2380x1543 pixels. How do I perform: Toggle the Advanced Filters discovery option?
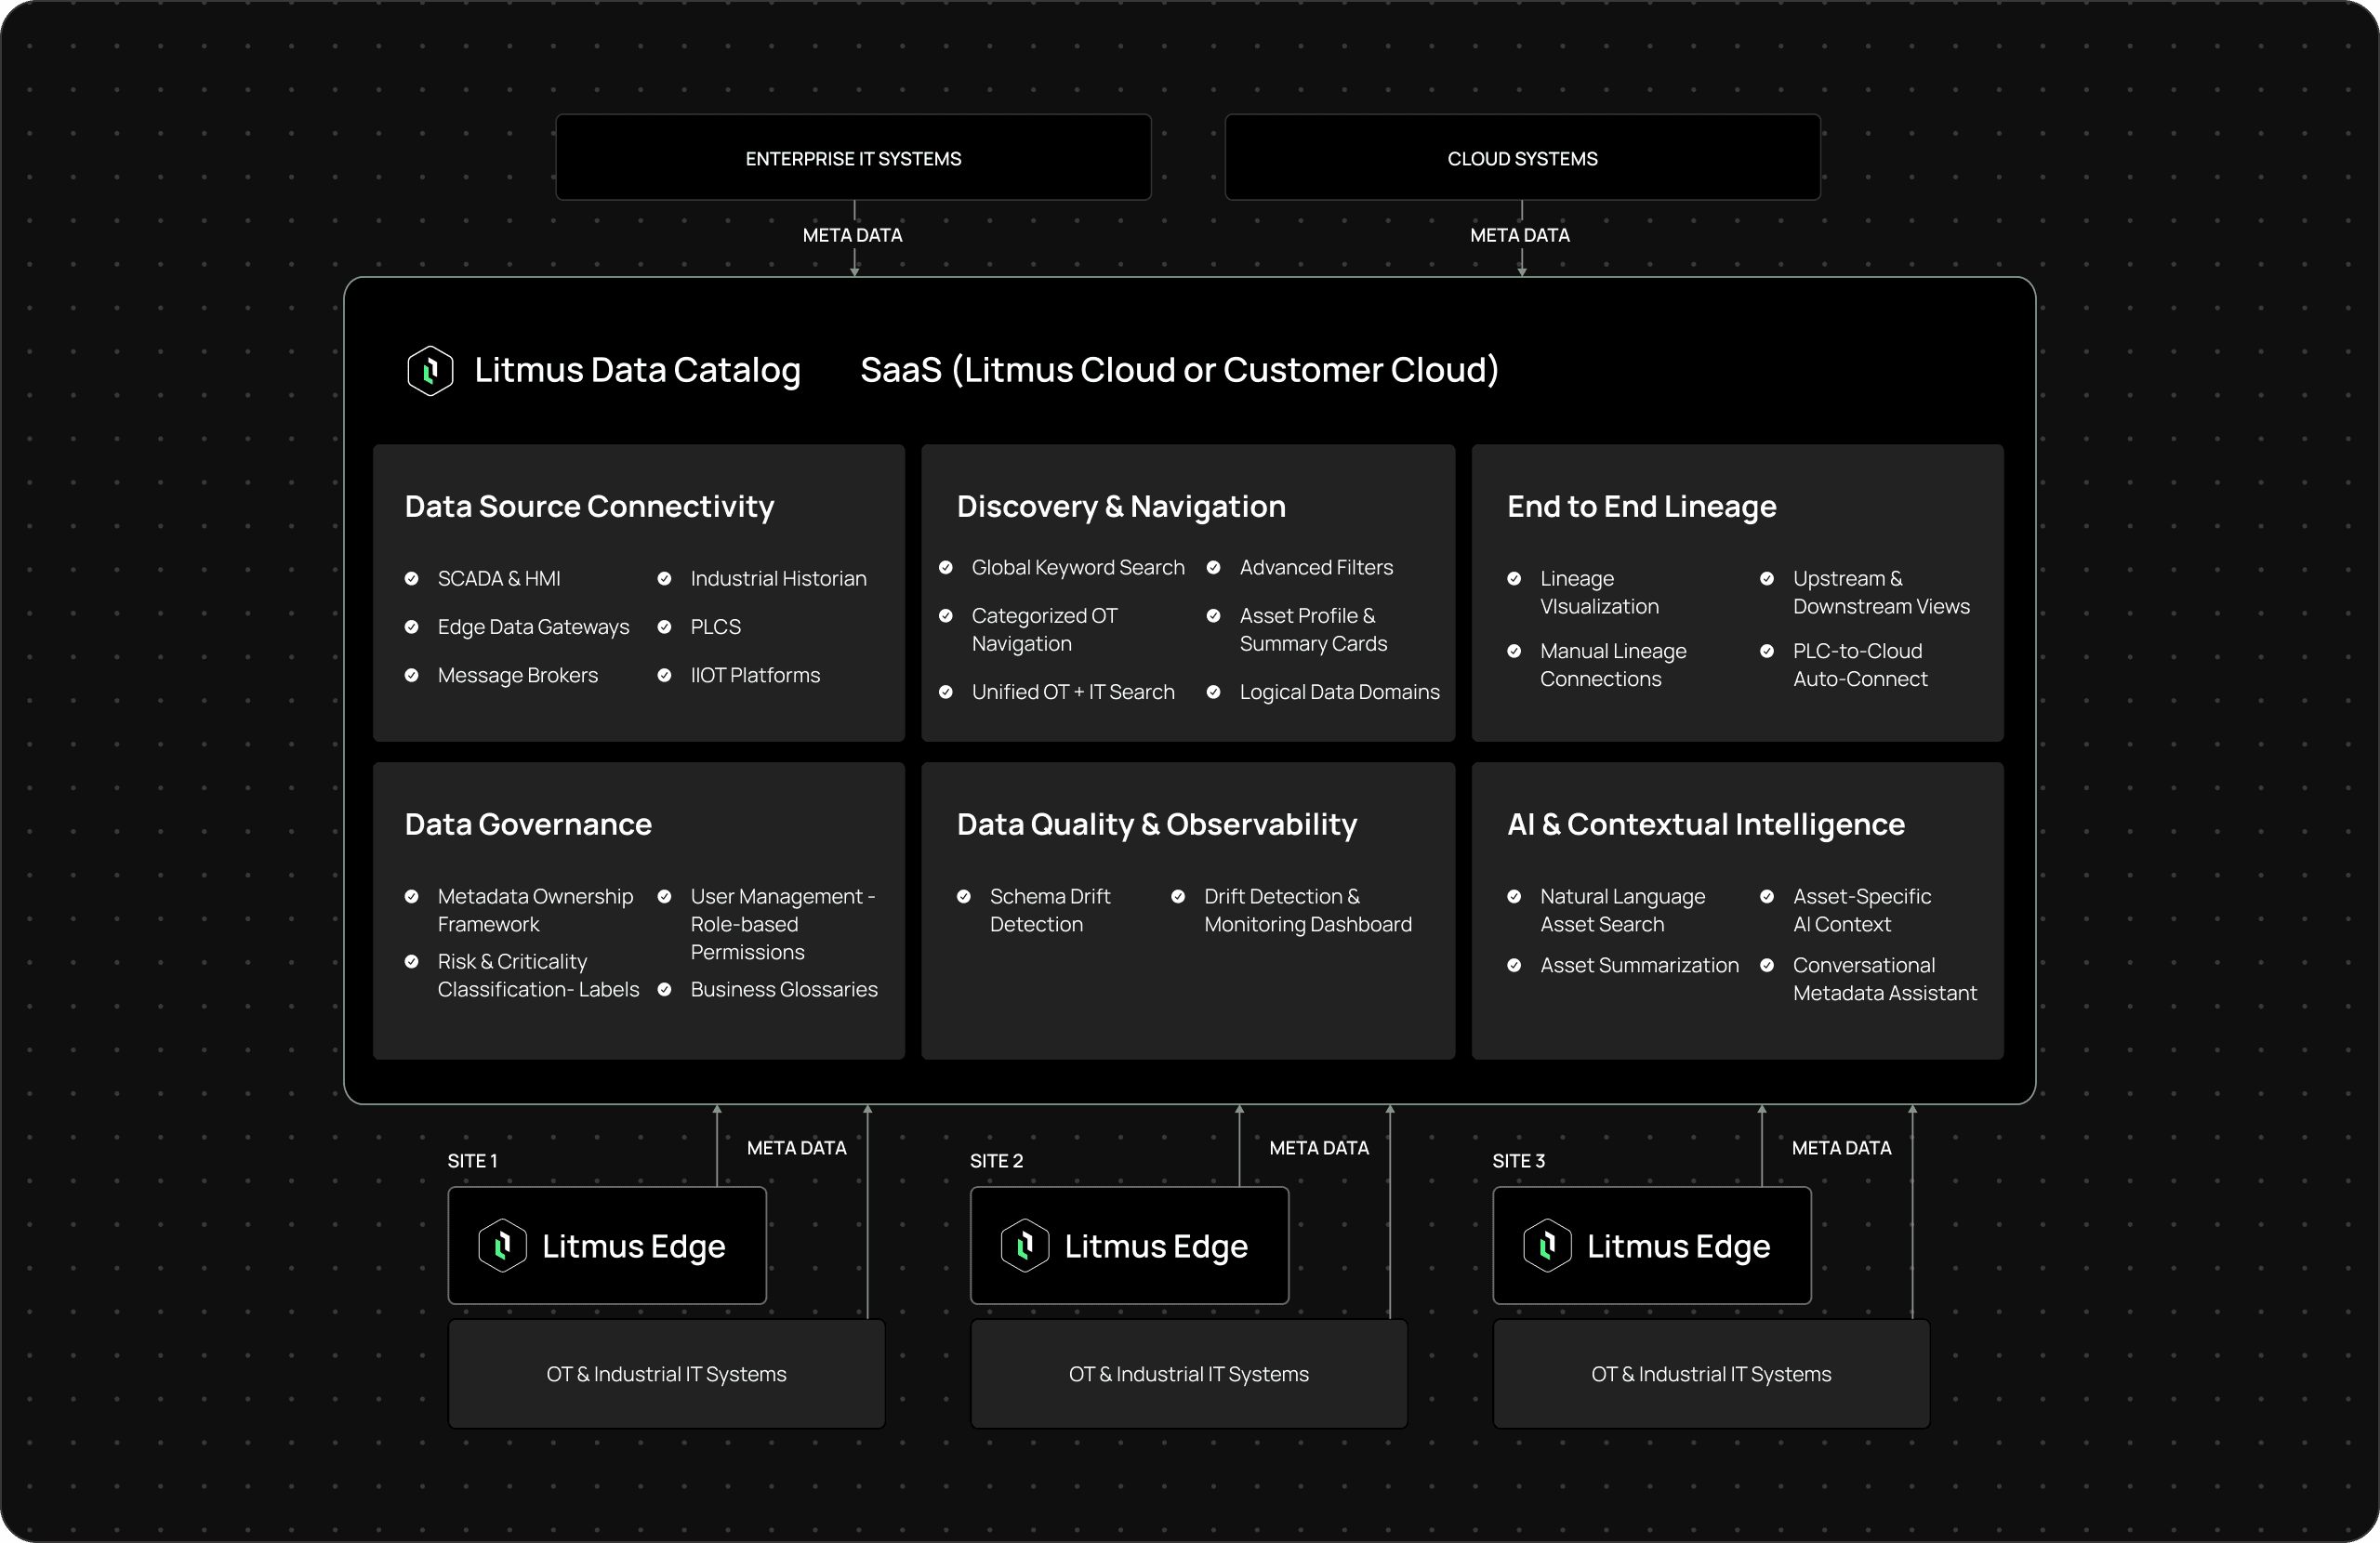1317,567
